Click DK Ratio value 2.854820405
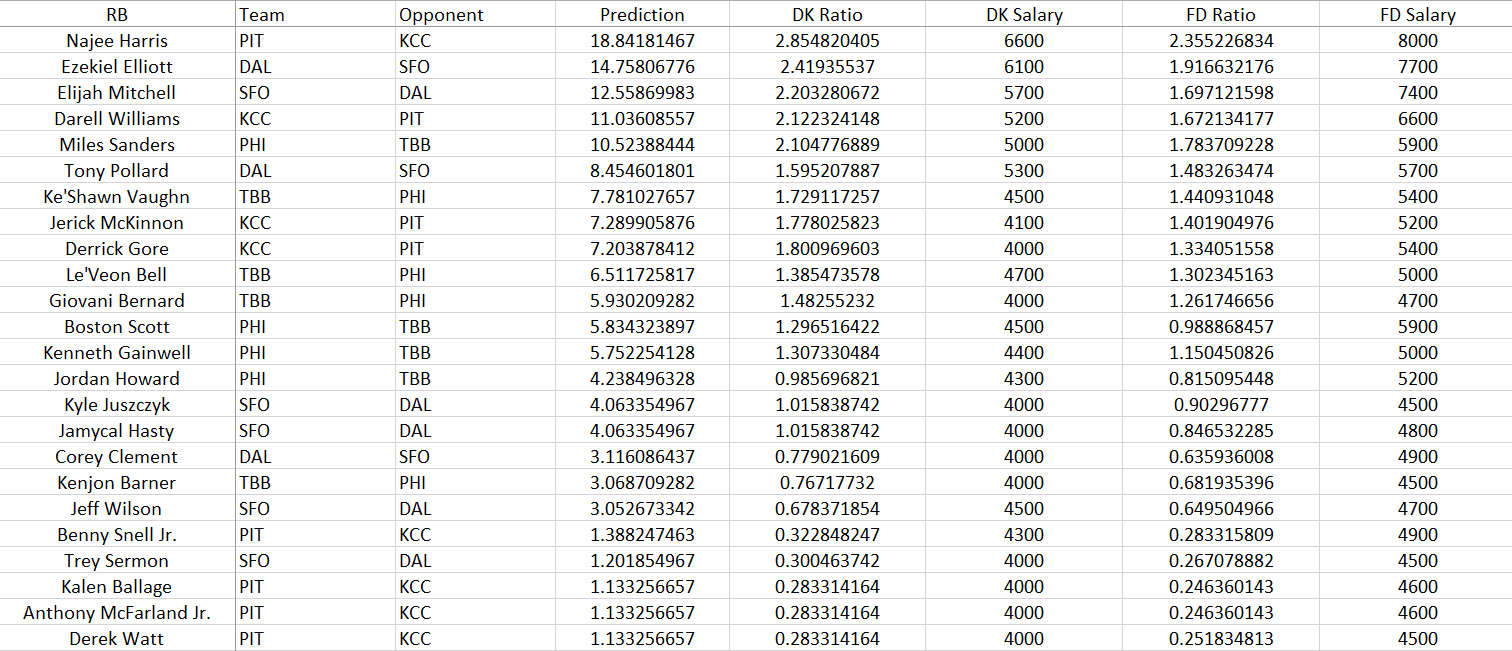 [x=827, y=41]
